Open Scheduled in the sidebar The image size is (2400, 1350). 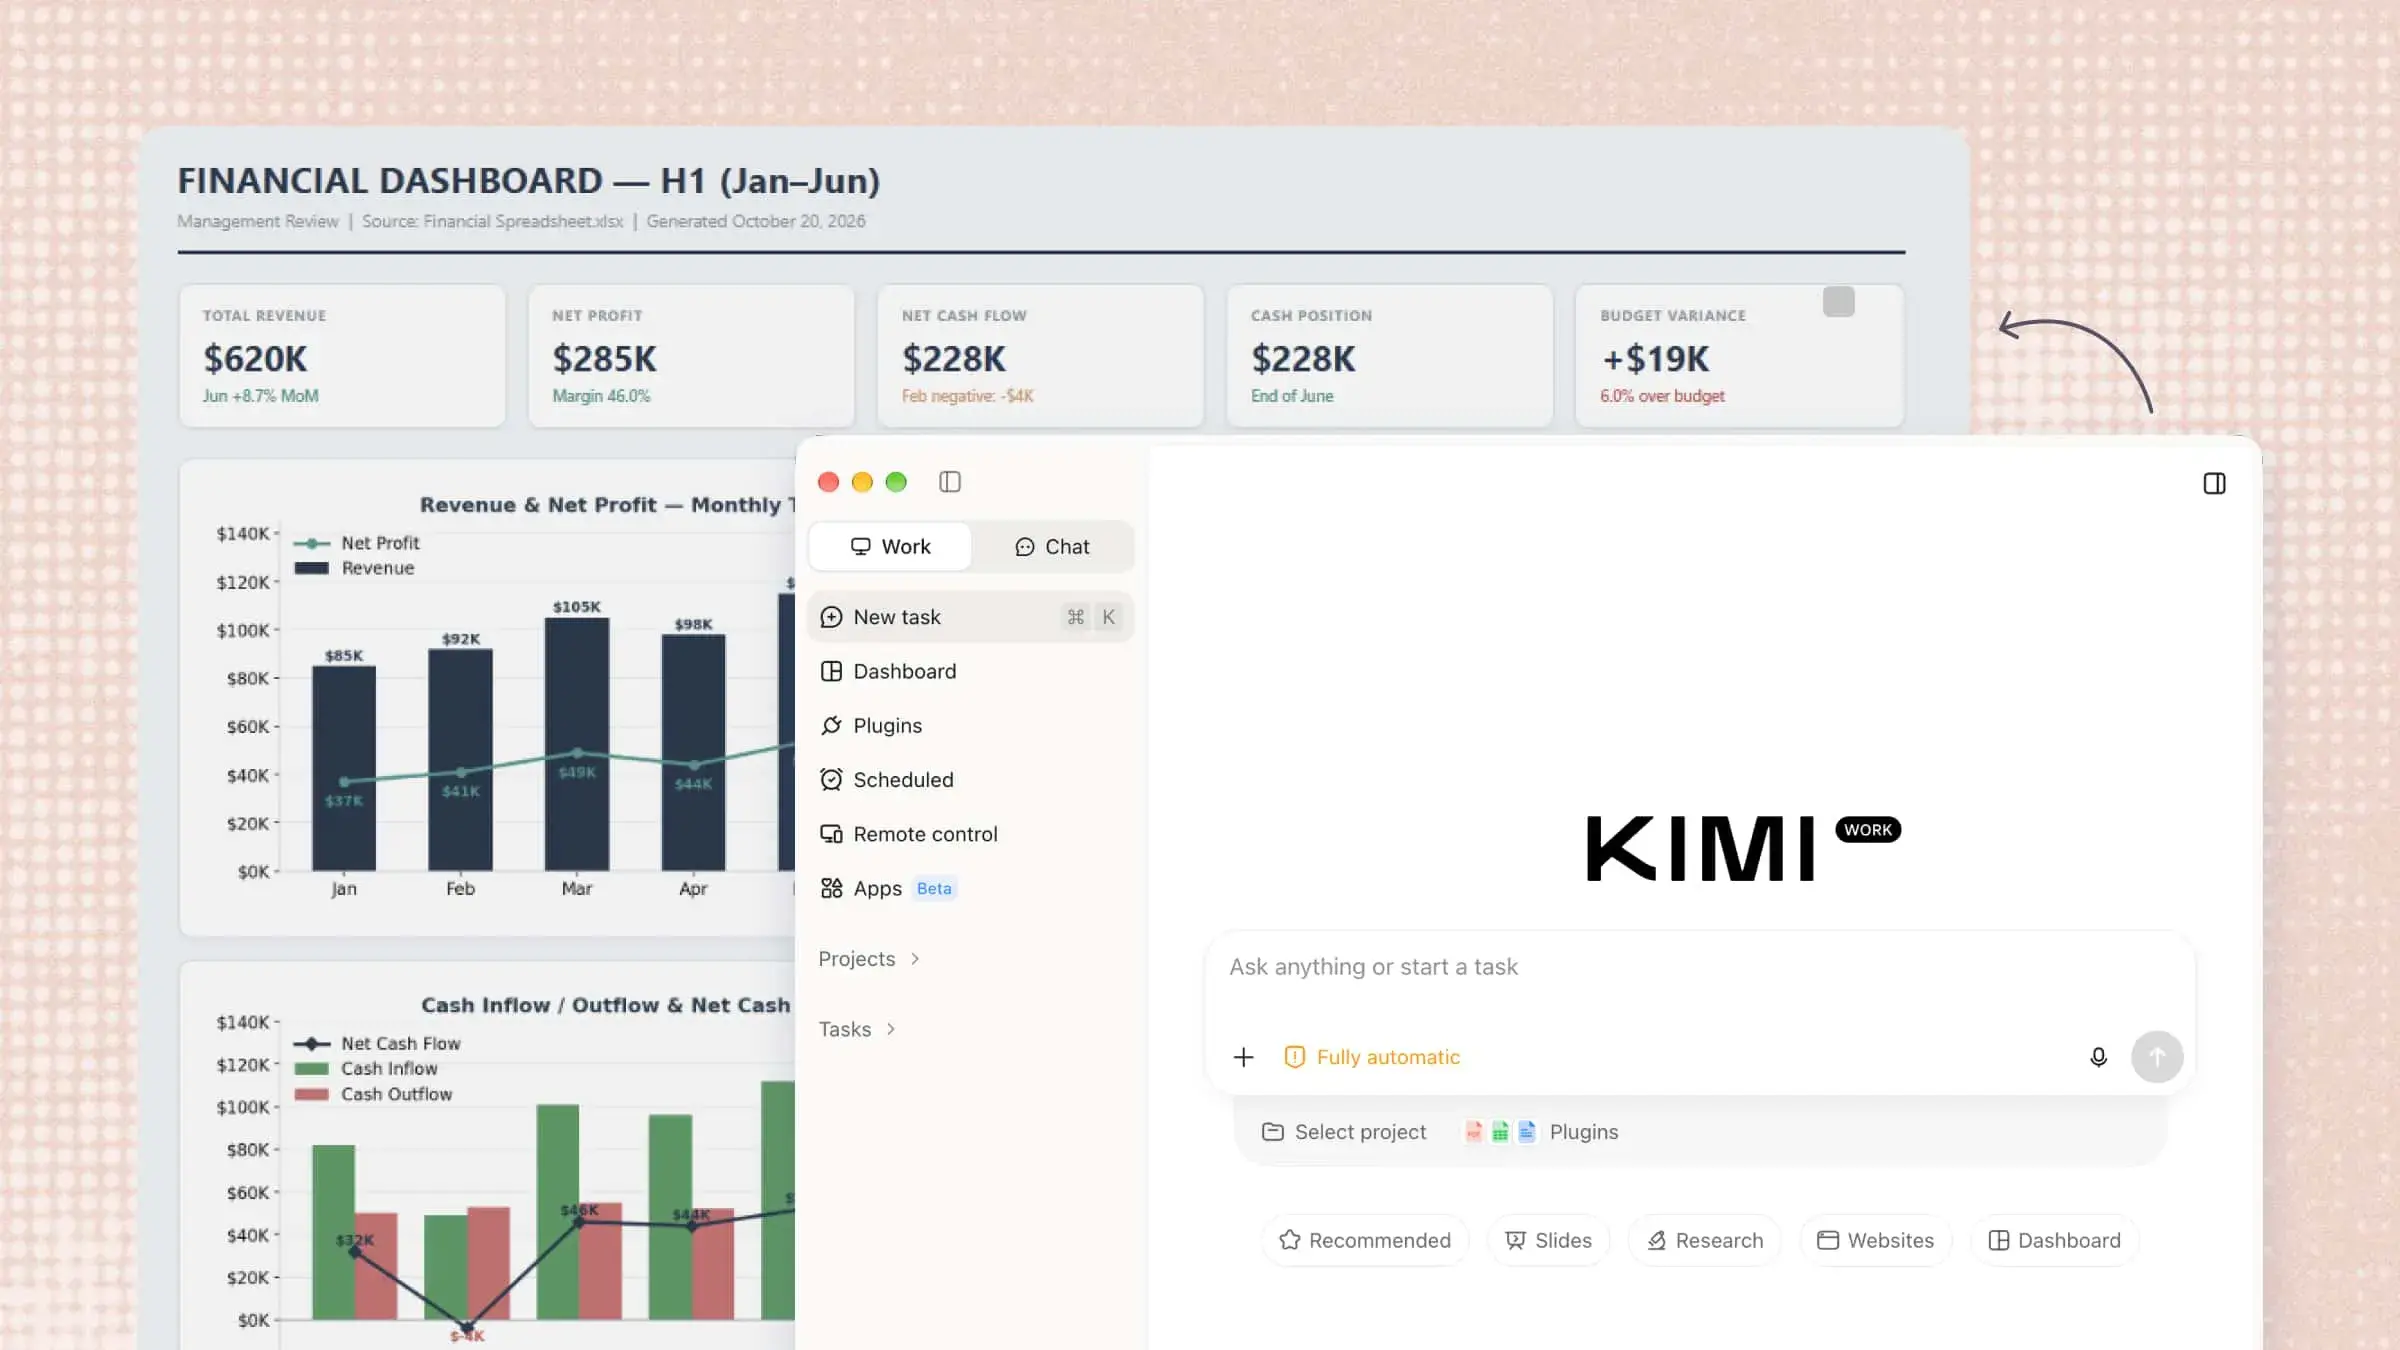(970, 779)
